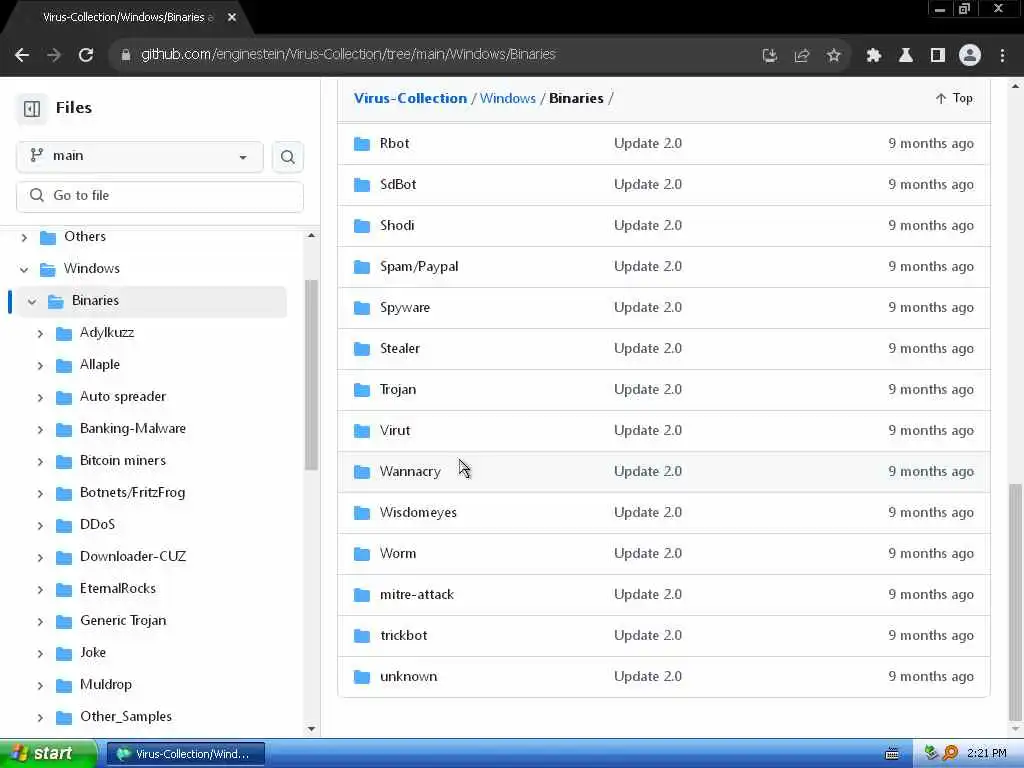Select Other_Samples in the file tree
The image size is (1024, 768).
pos(125,716)
